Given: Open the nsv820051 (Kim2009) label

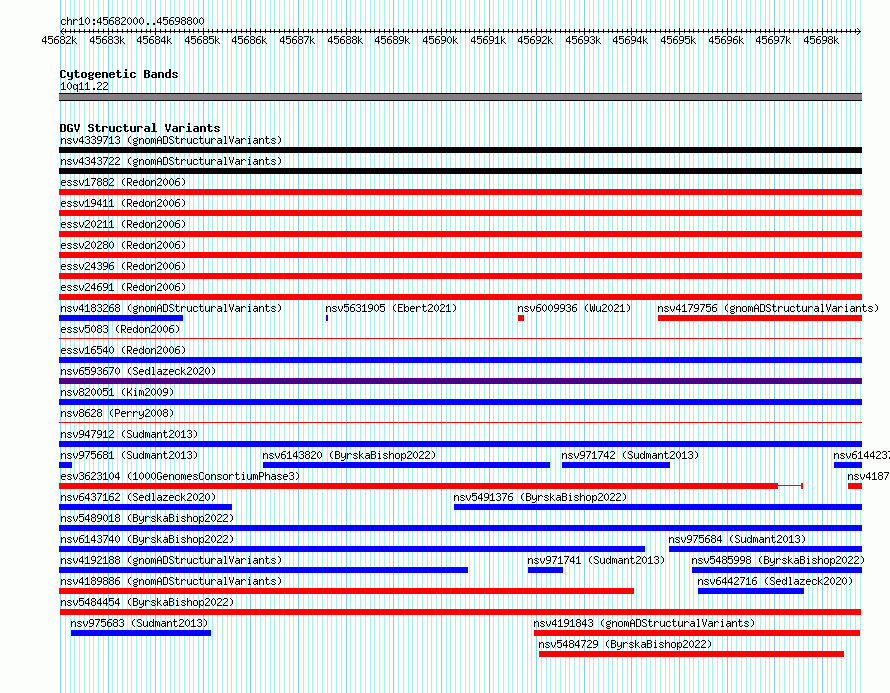Looking at the screenshot, I should (117, 392).
